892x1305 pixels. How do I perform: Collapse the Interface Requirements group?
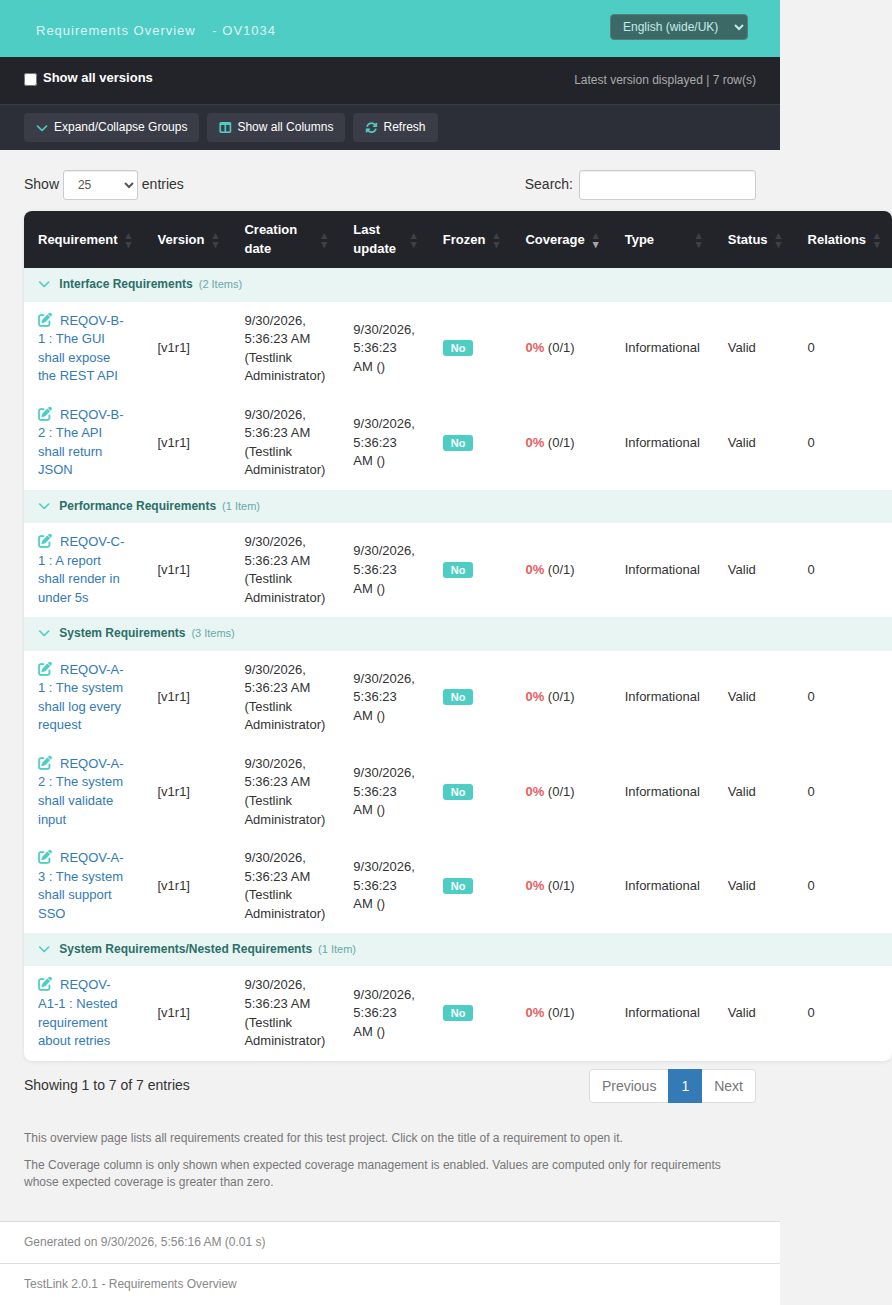click(44, 284)
